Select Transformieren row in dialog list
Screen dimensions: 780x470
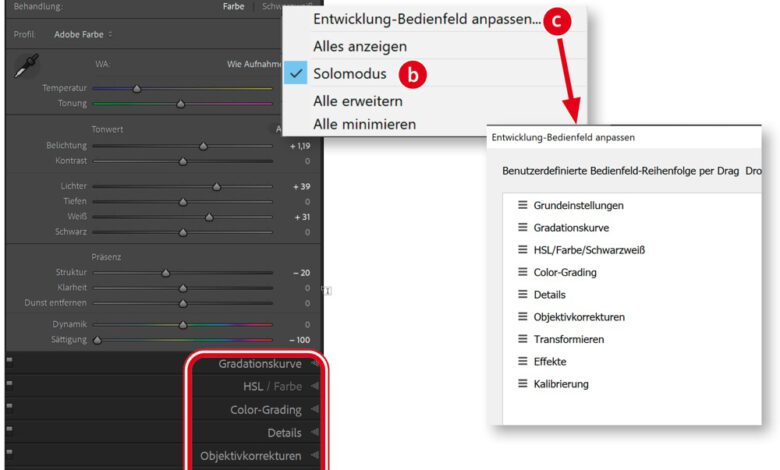point(632,339)
